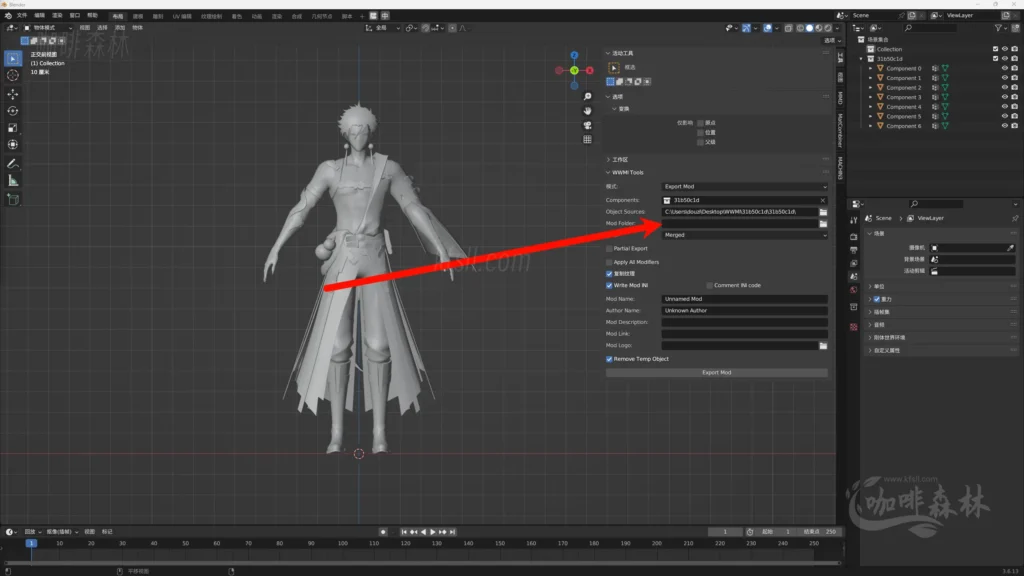Open the 文件 (File) menu
The width and height of the screenshot is (1024, 576).
[x=22, y=16]
